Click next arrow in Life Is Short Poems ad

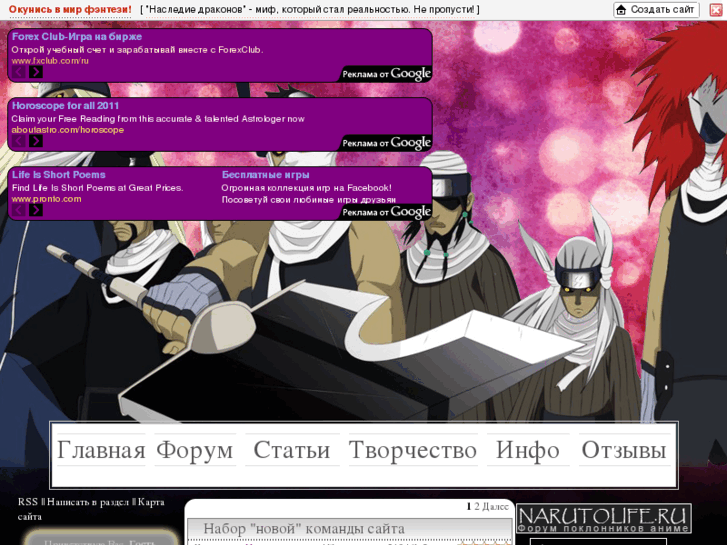(36, 210)
